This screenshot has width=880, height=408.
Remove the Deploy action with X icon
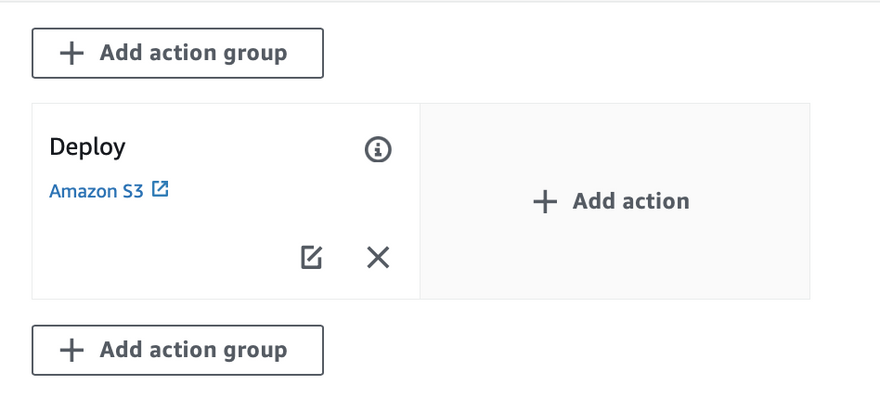pos(378,258)
